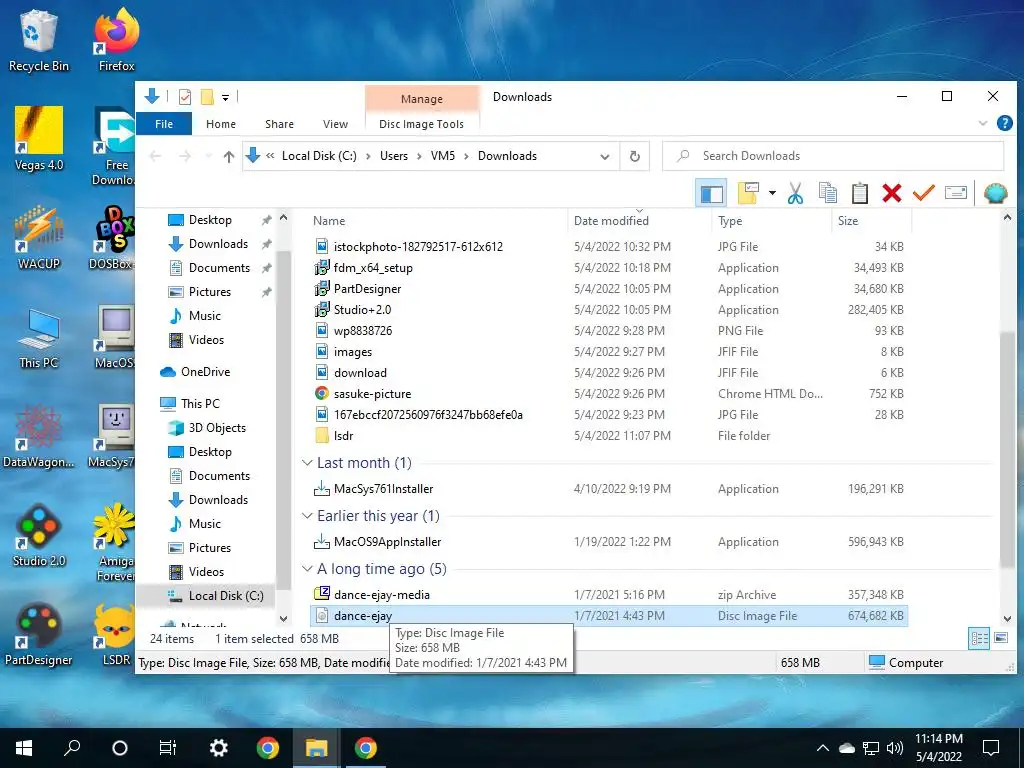Select the Vegas 4.0 desktop icon
Screen dimensions: 1024x768
pyautogui.click(x=39, y=138)
